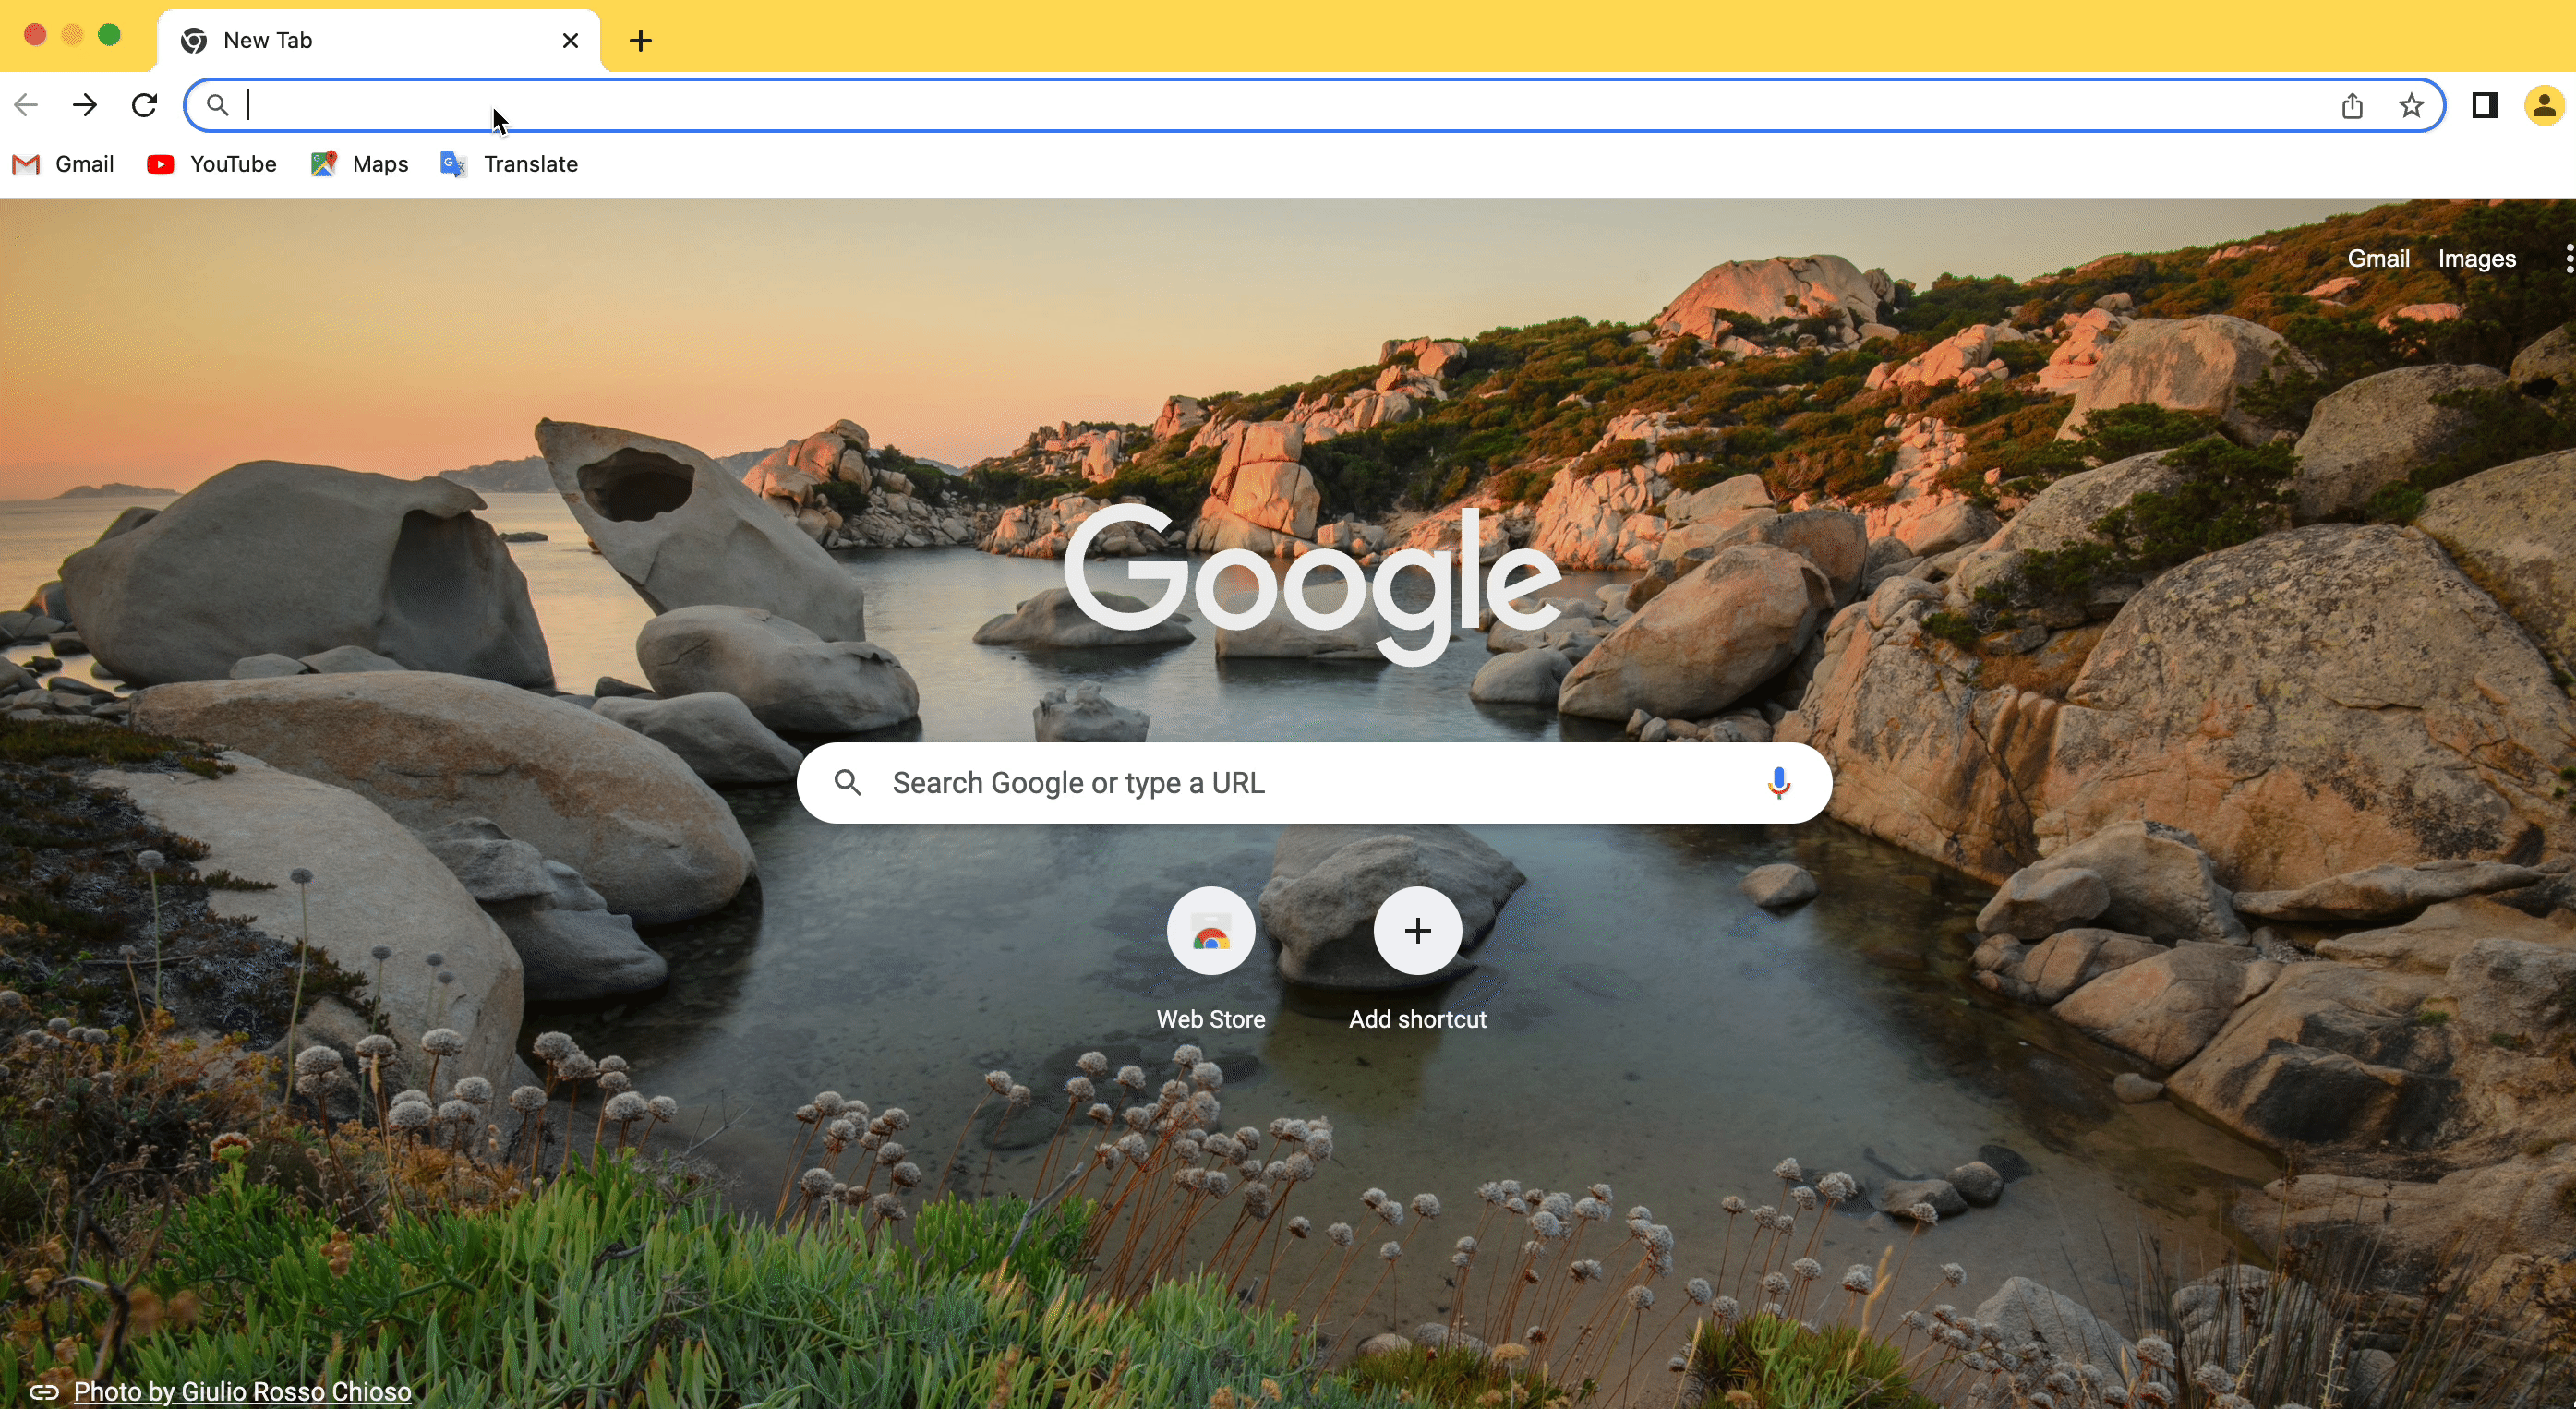Bookmark this tab with the star icon
The width and height of the screenshot is (2576, 1409).
click(x=2411, y=105)
